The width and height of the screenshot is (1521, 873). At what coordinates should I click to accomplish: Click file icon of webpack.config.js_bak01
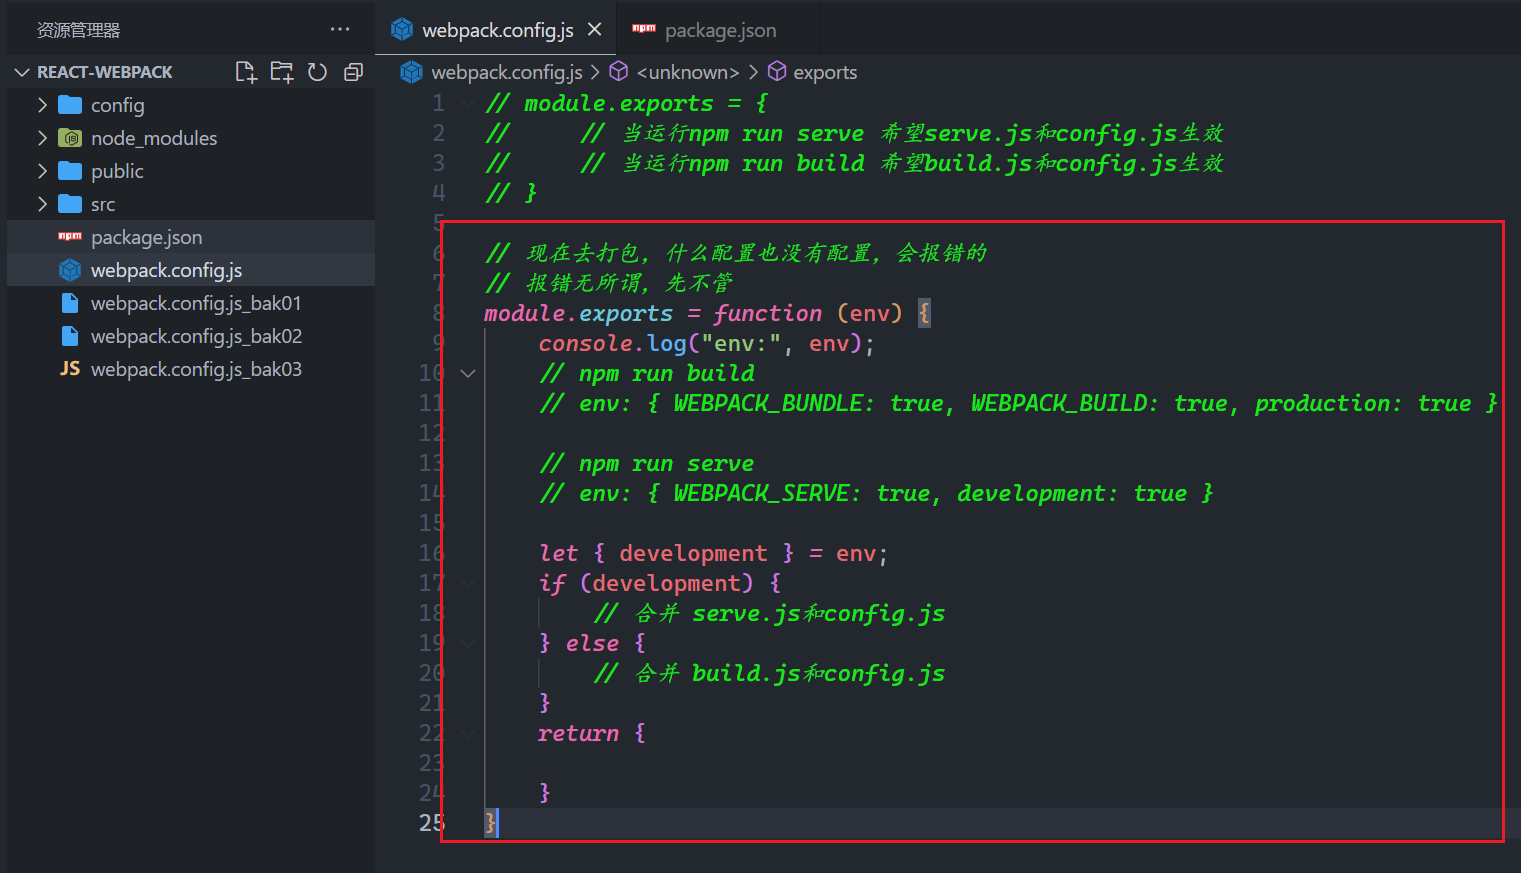click(x=70, y=303)
